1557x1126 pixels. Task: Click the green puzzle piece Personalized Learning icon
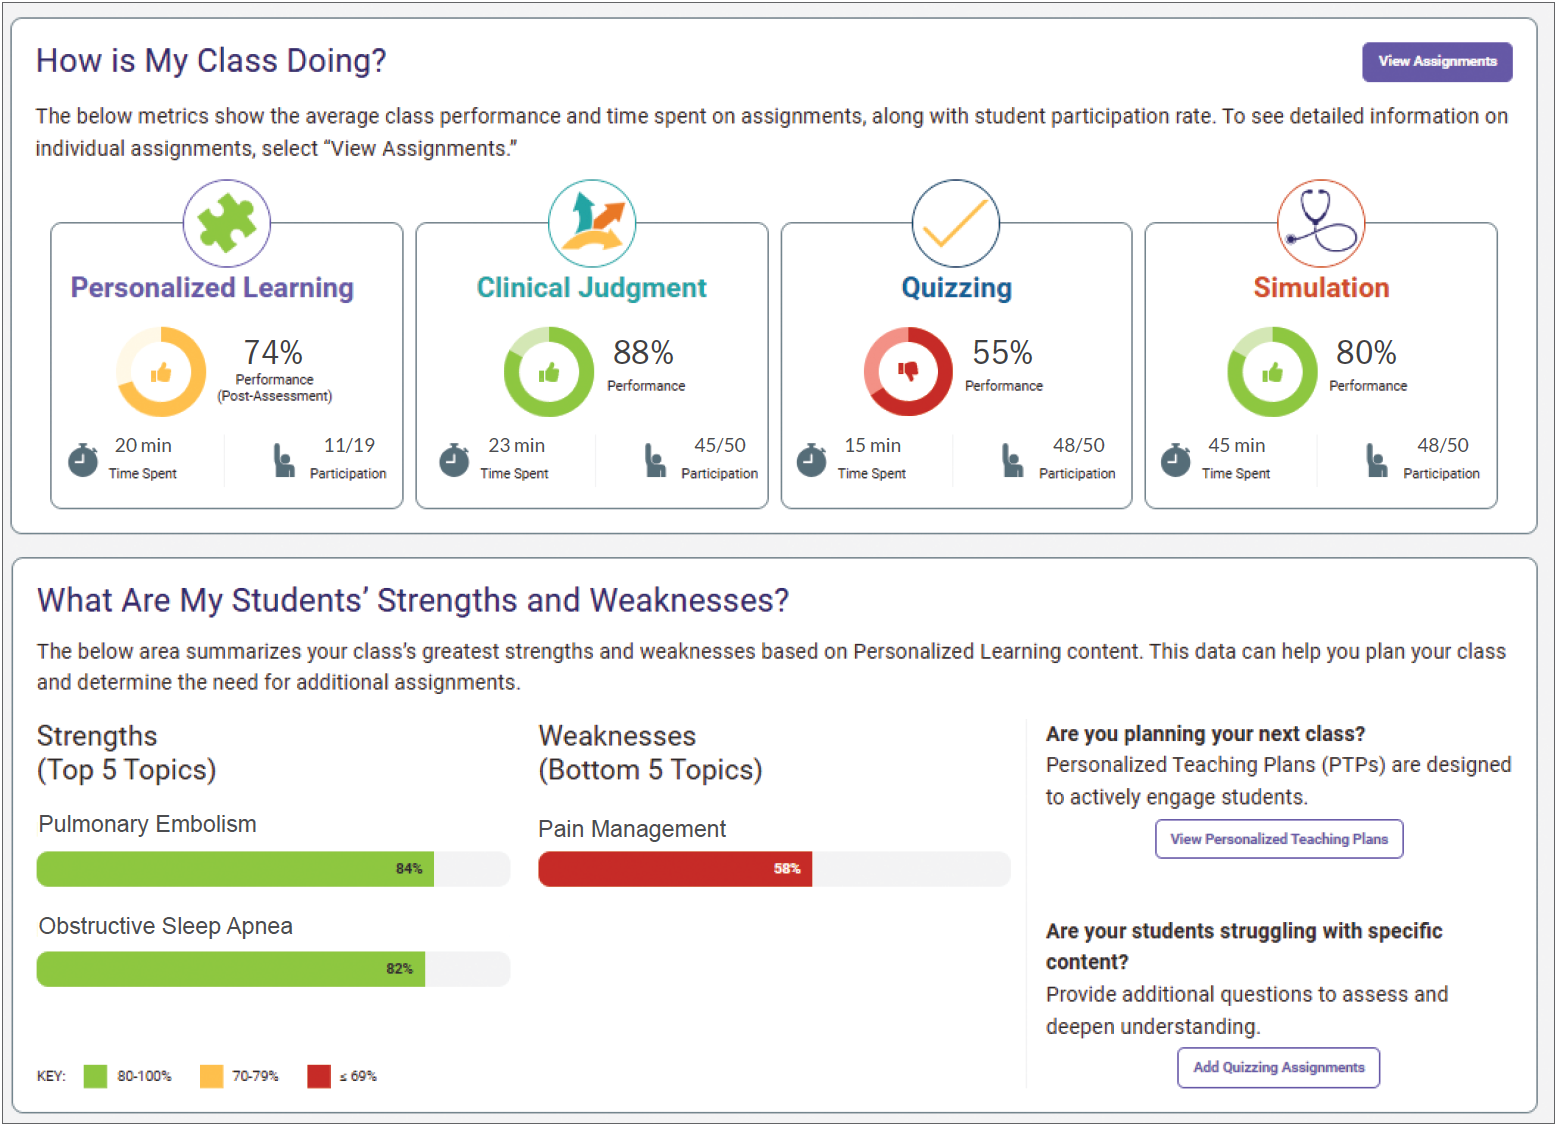tap(227, 223)
